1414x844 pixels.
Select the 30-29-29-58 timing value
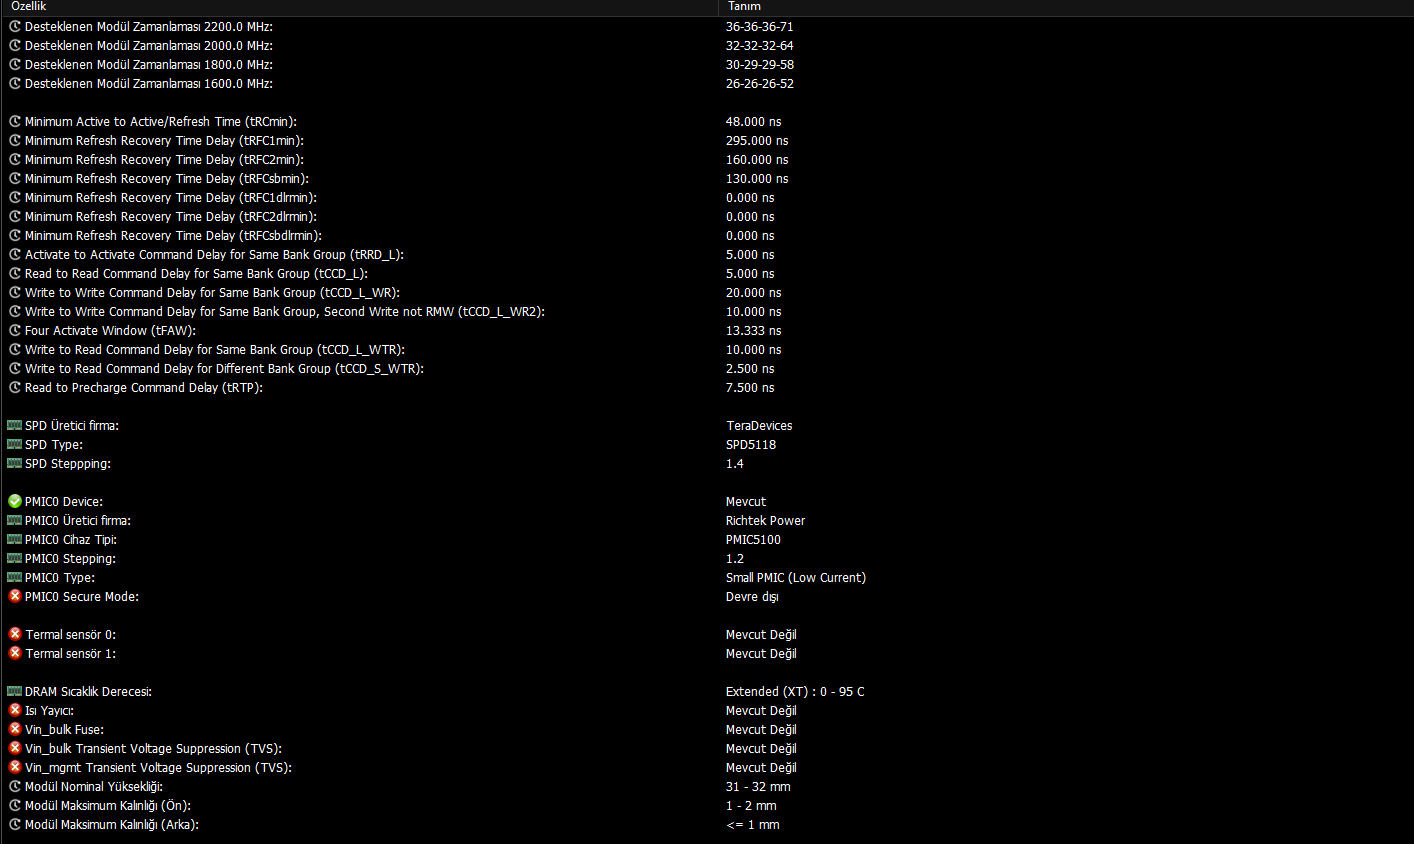pos(760,65)
